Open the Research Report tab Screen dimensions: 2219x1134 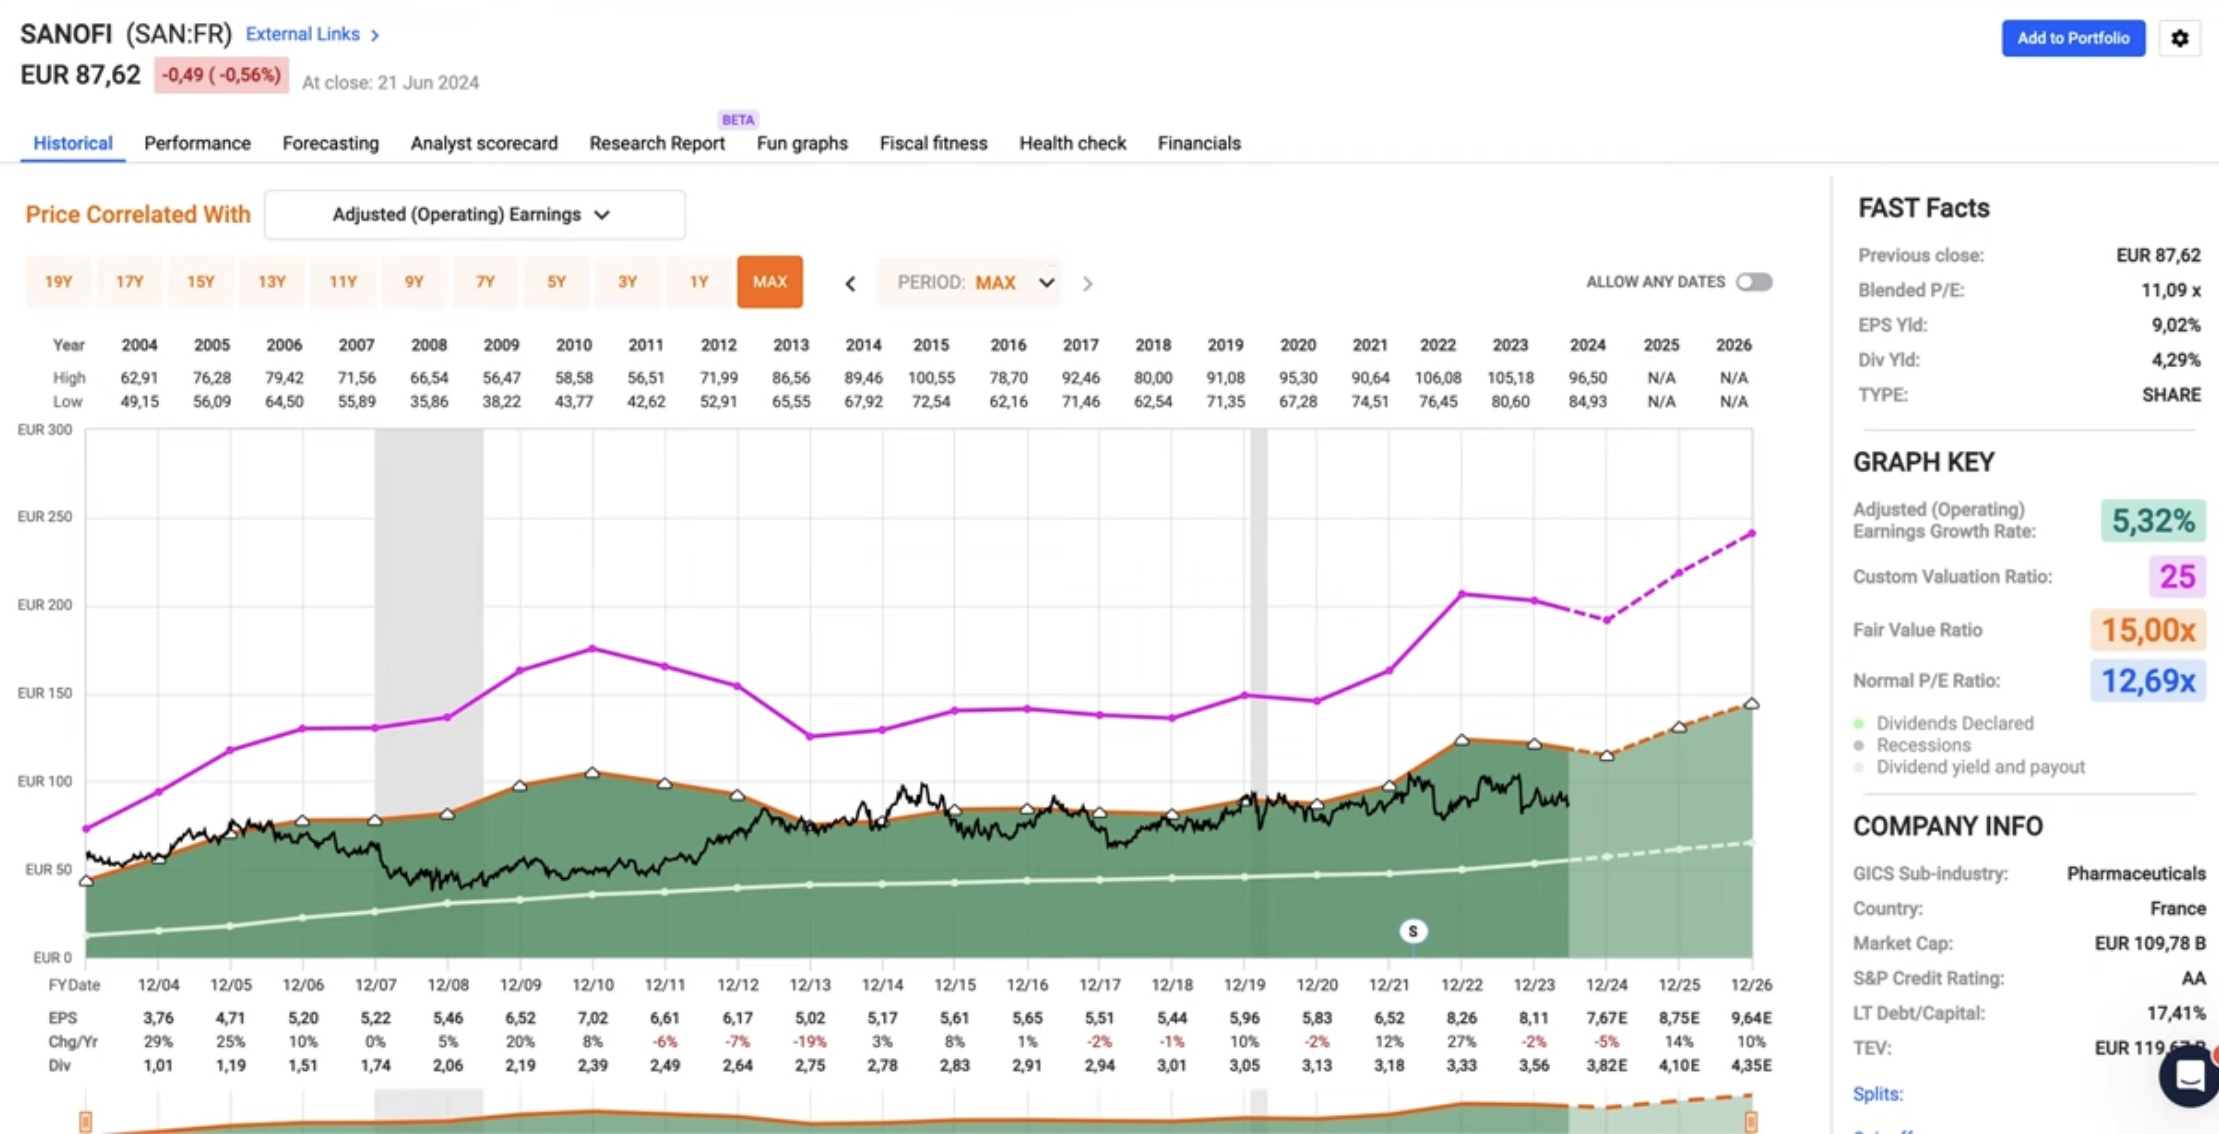[x=657, y=143]
